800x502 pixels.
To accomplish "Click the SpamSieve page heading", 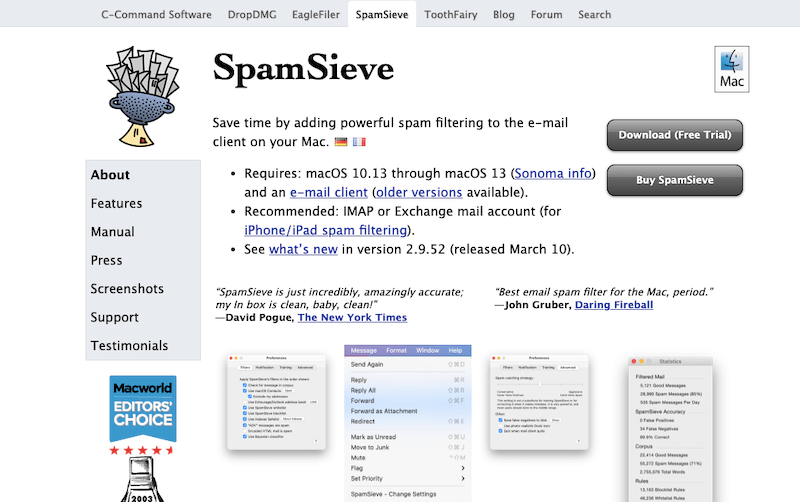I will 304,68.
